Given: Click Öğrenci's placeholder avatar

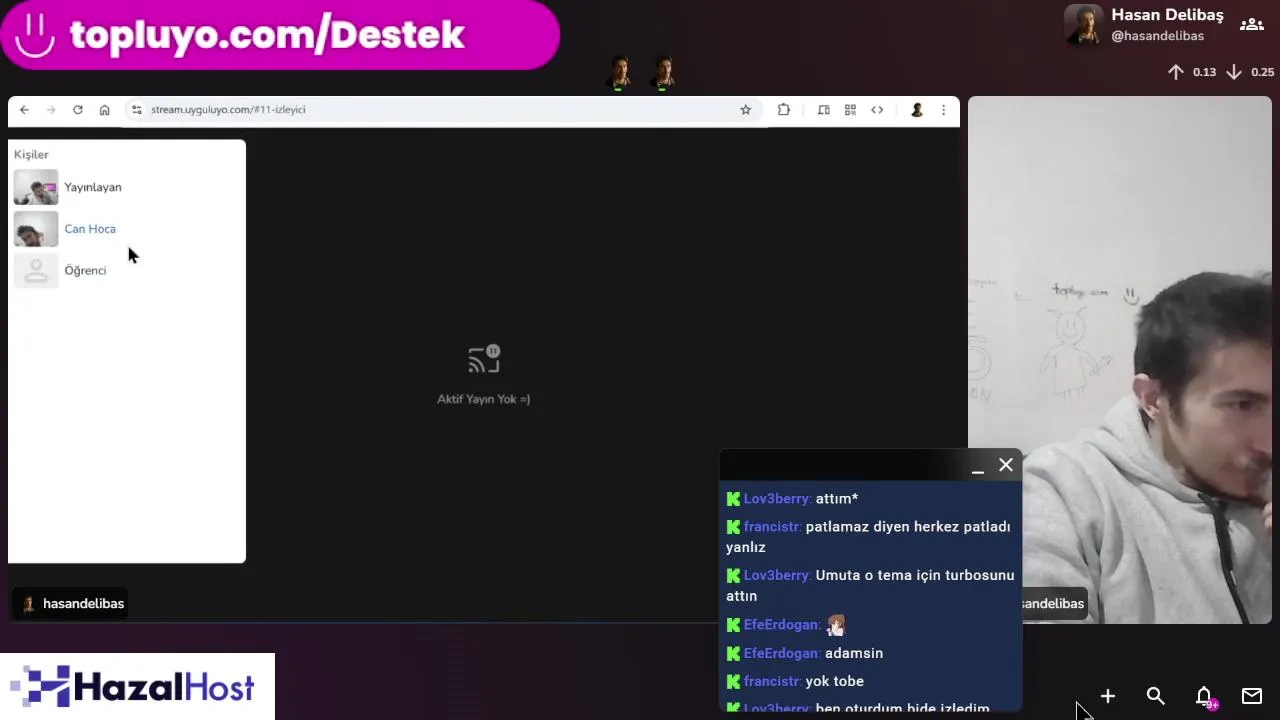Looking at the screenshot, I should pos(36,271).
